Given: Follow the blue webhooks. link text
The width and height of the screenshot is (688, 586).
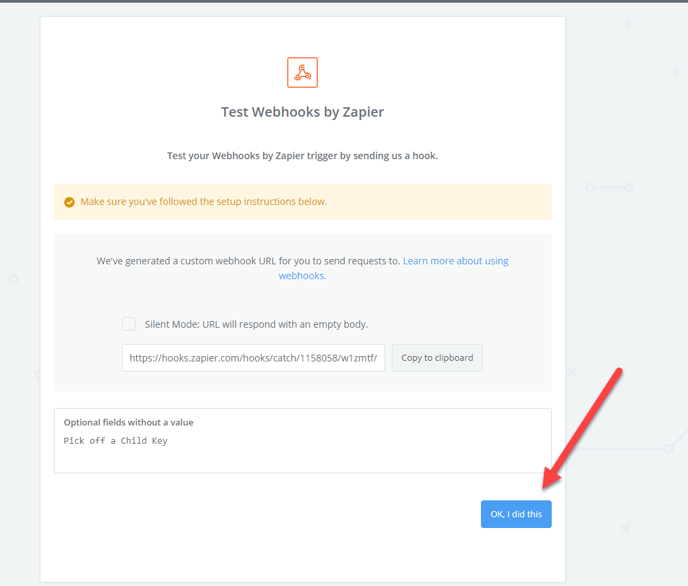Looking at the screenshot, I should 302,276.
